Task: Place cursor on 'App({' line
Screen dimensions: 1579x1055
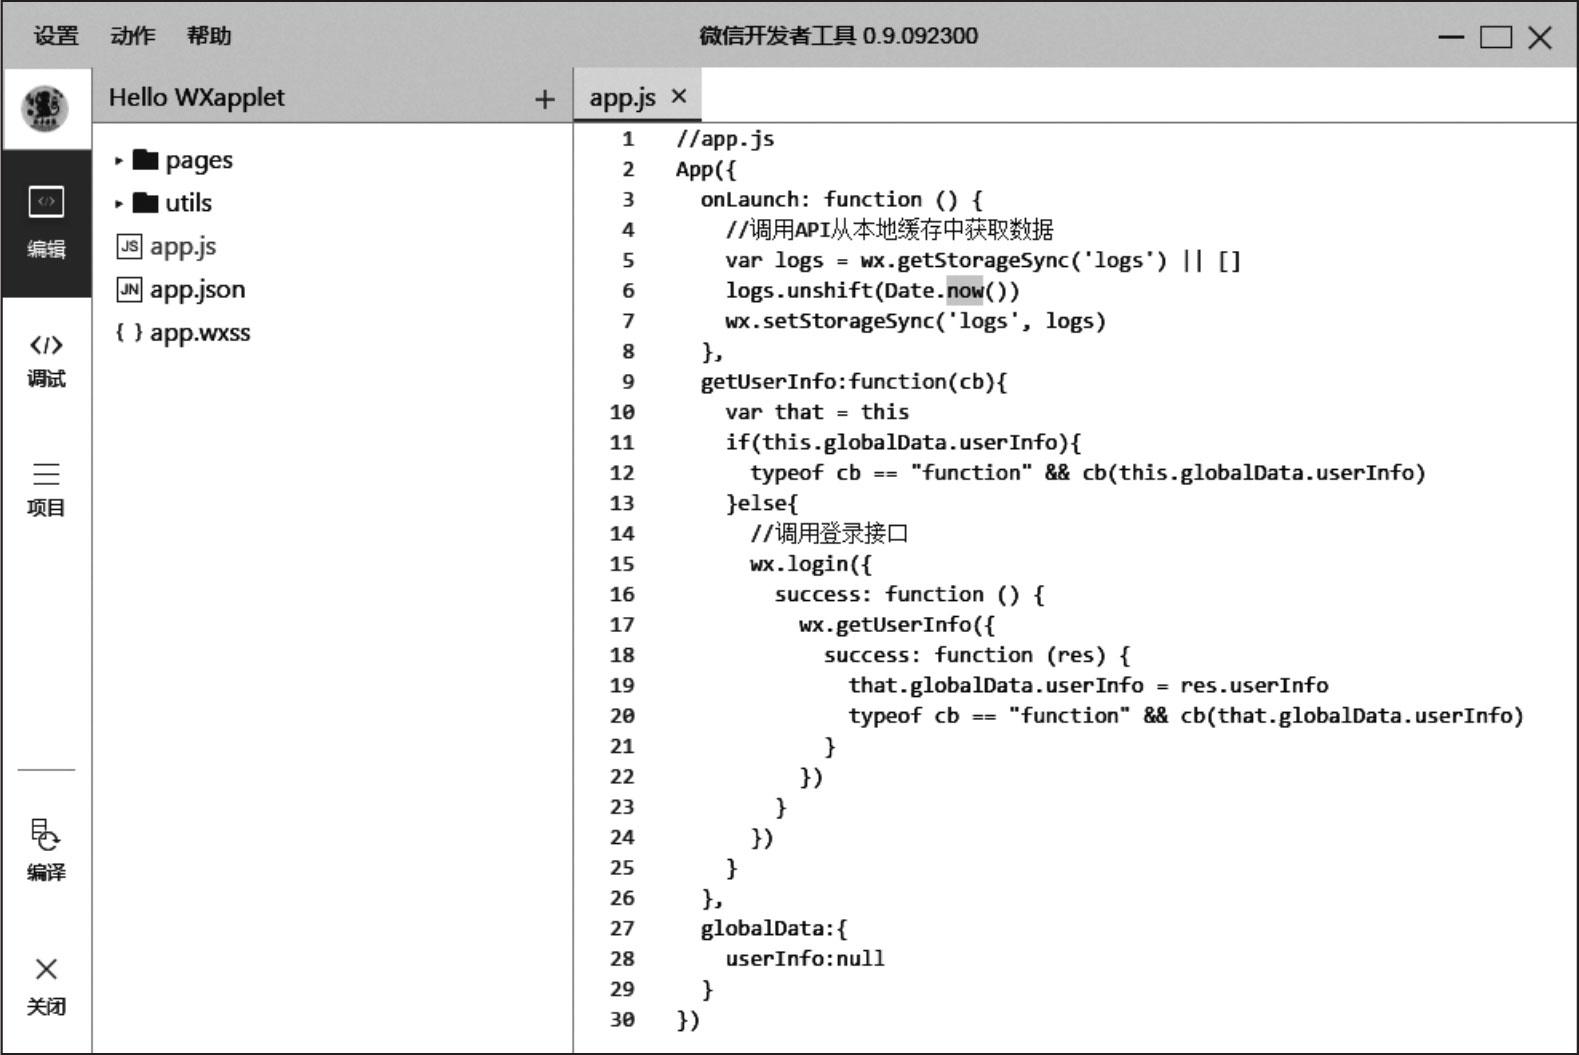Action: pyautogui.click(x=705, y=169)
